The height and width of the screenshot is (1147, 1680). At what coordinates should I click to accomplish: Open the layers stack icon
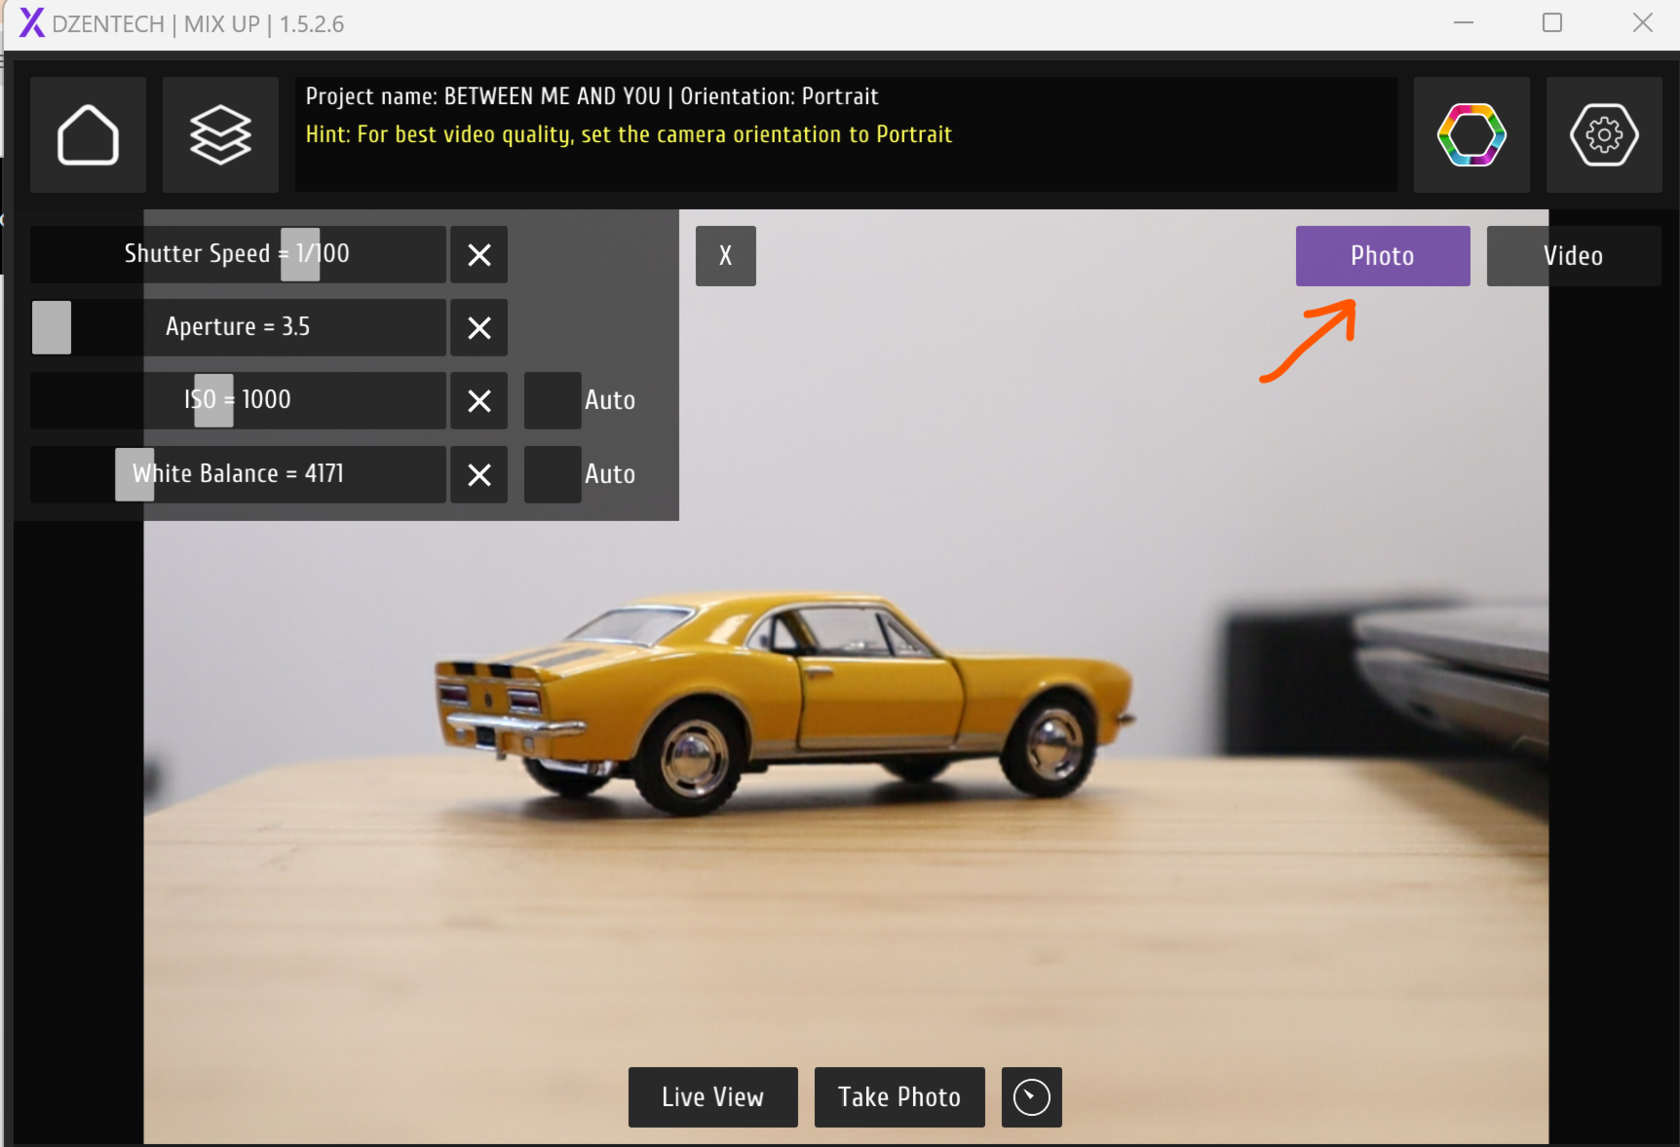tap(220, 135)
